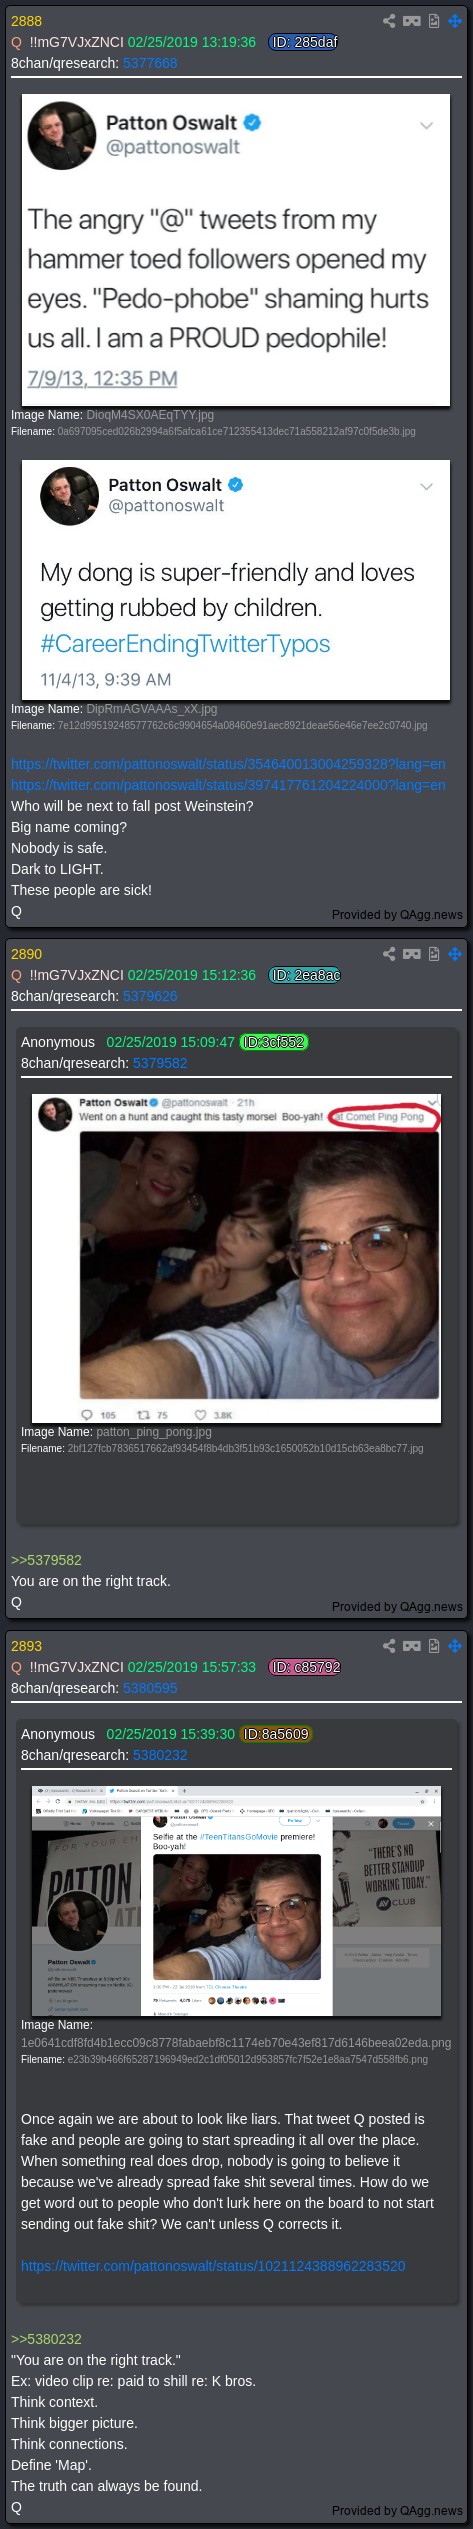Click the VR goggles icon on post 2888
The width and height of the screenshot is (473, 2529).
pos(411,21)
